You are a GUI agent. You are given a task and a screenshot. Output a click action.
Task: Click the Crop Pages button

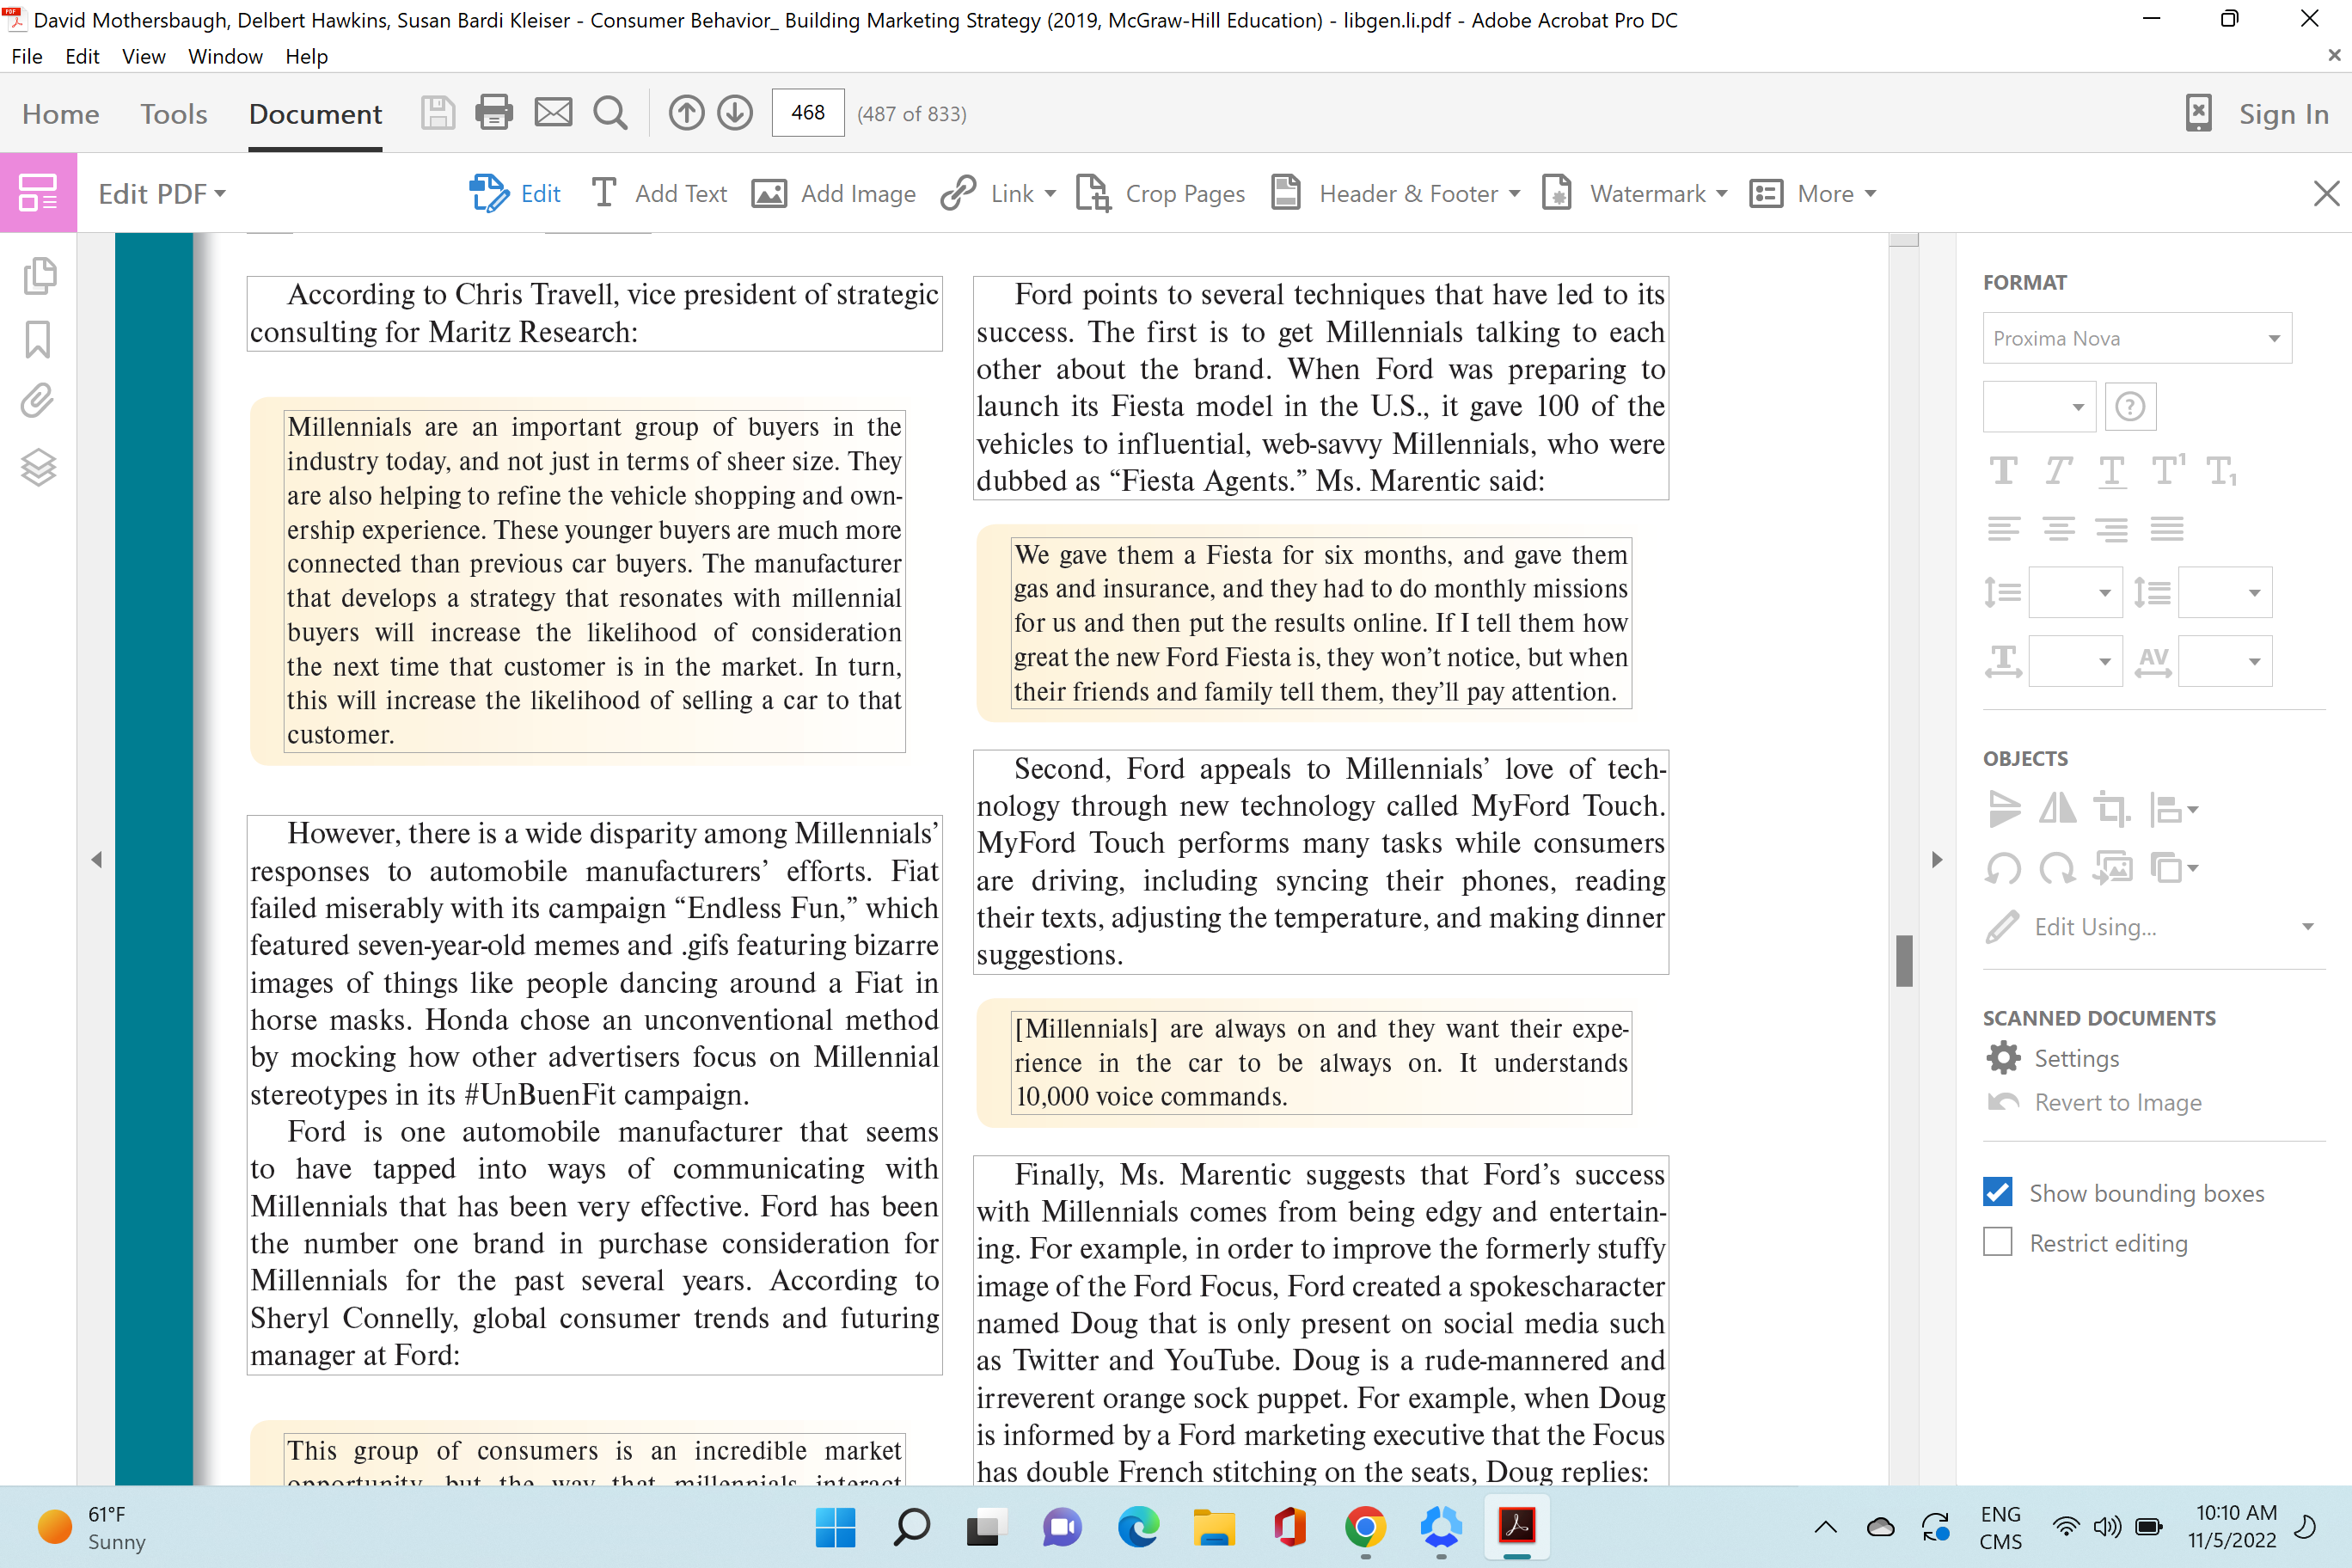pyautogui.click(x=1160, y=193)
